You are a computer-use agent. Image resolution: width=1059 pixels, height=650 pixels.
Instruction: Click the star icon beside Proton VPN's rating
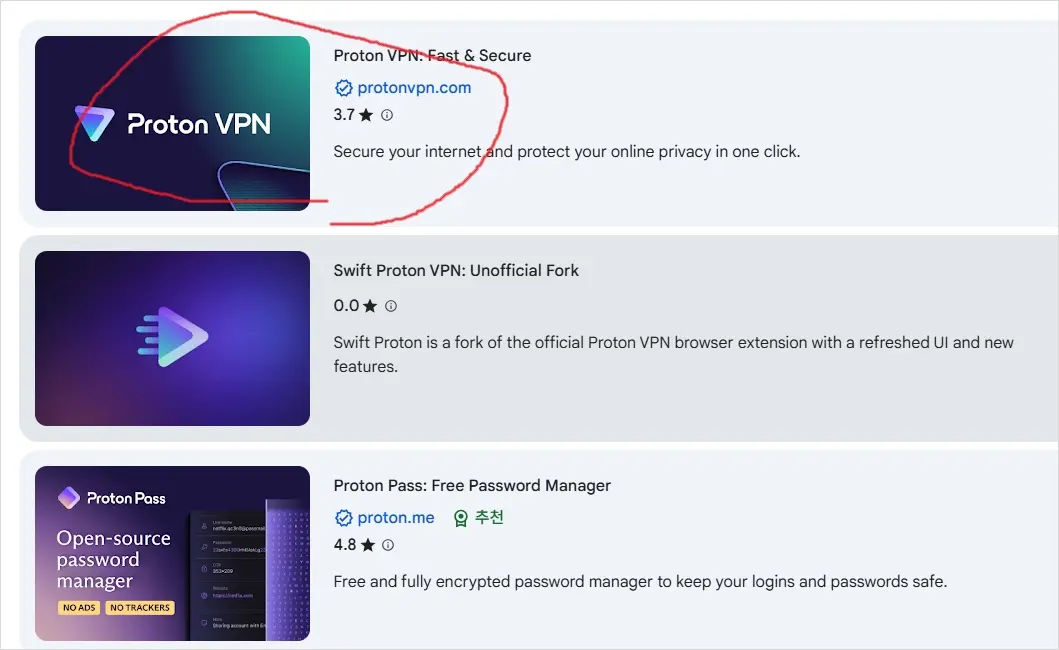365,115
